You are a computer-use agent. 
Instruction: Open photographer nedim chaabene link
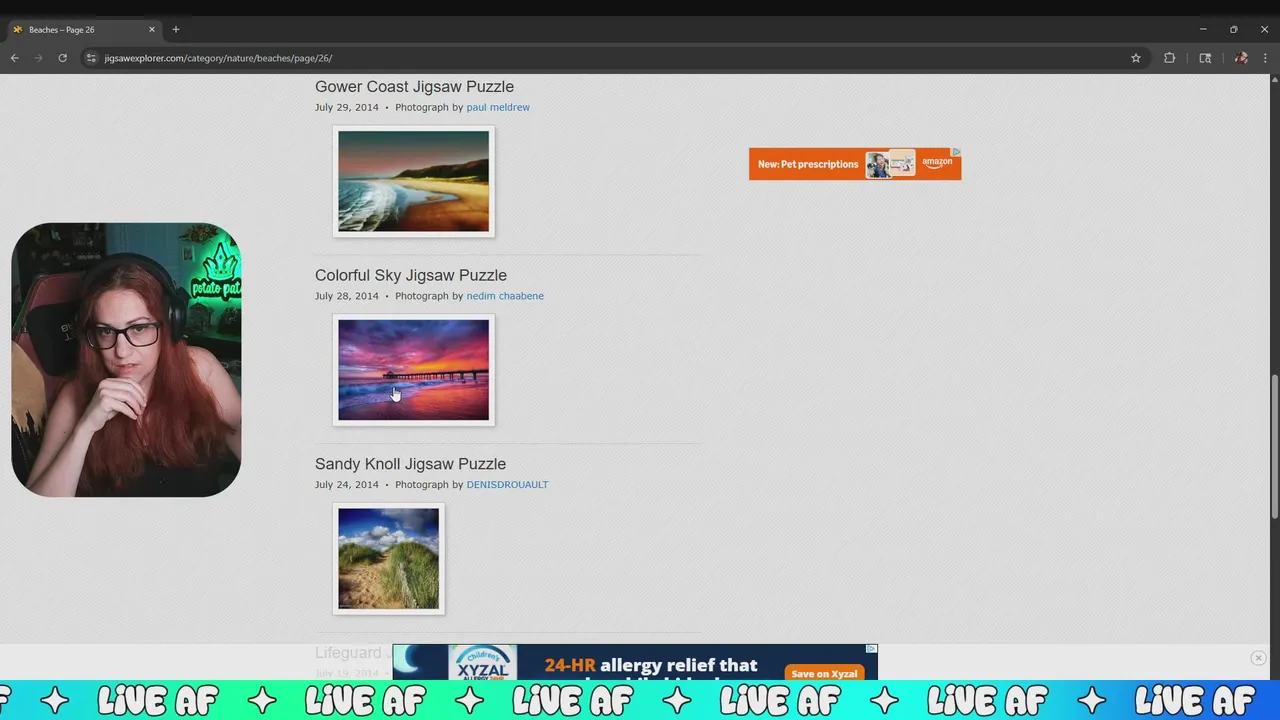click(505, 296)
